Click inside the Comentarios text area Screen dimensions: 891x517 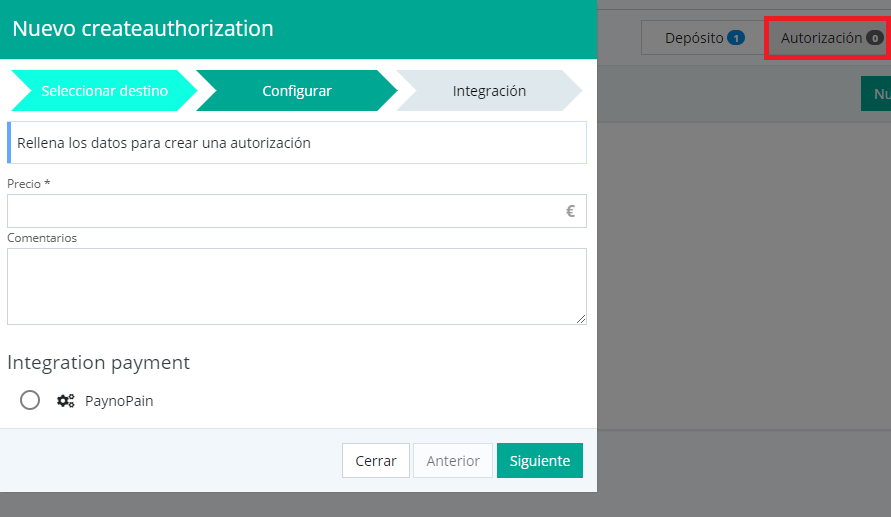click(x=296, y=286)
